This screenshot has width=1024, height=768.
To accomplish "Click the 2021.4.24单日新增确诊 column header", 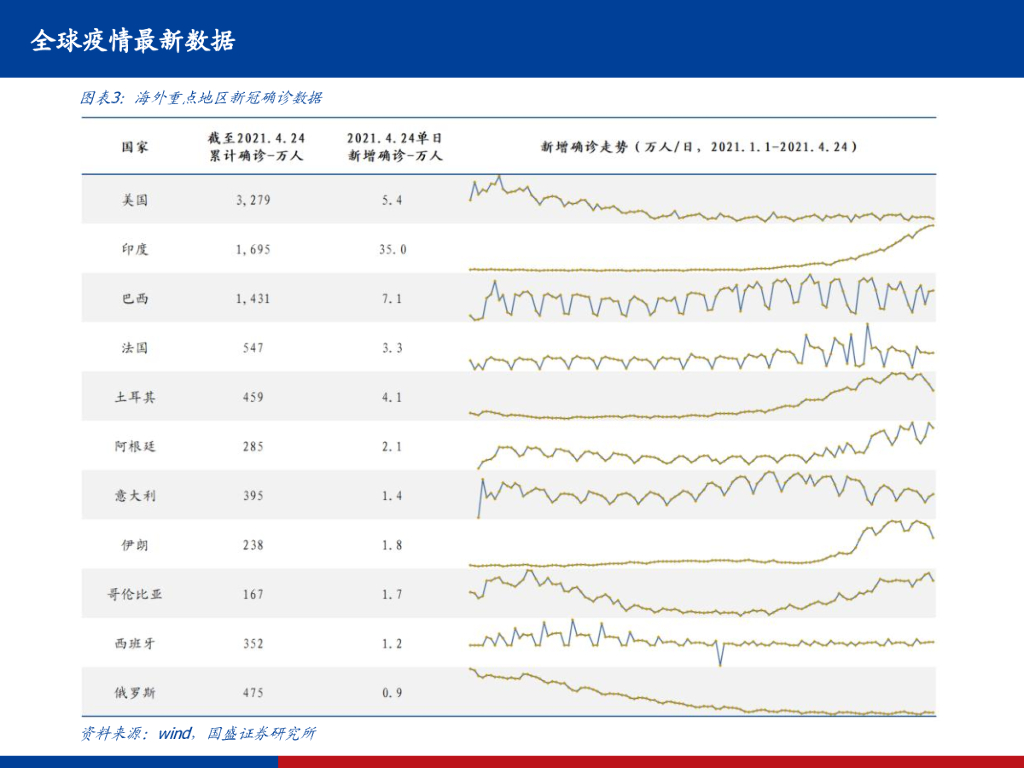I will 394,146.
